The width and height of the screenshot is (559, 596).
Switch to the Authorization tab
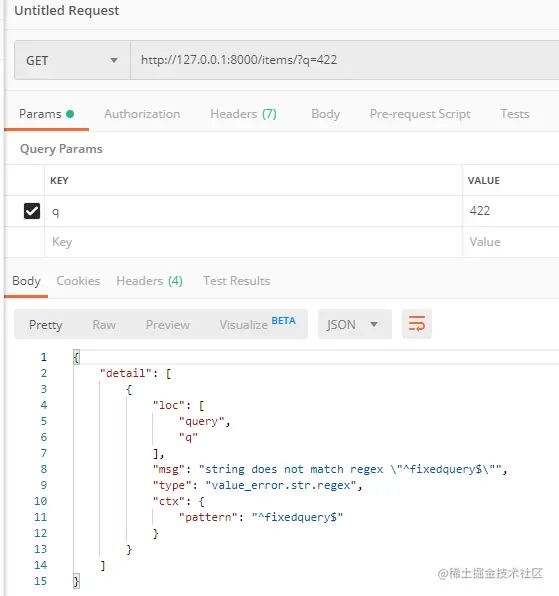(x=142, y=114)
